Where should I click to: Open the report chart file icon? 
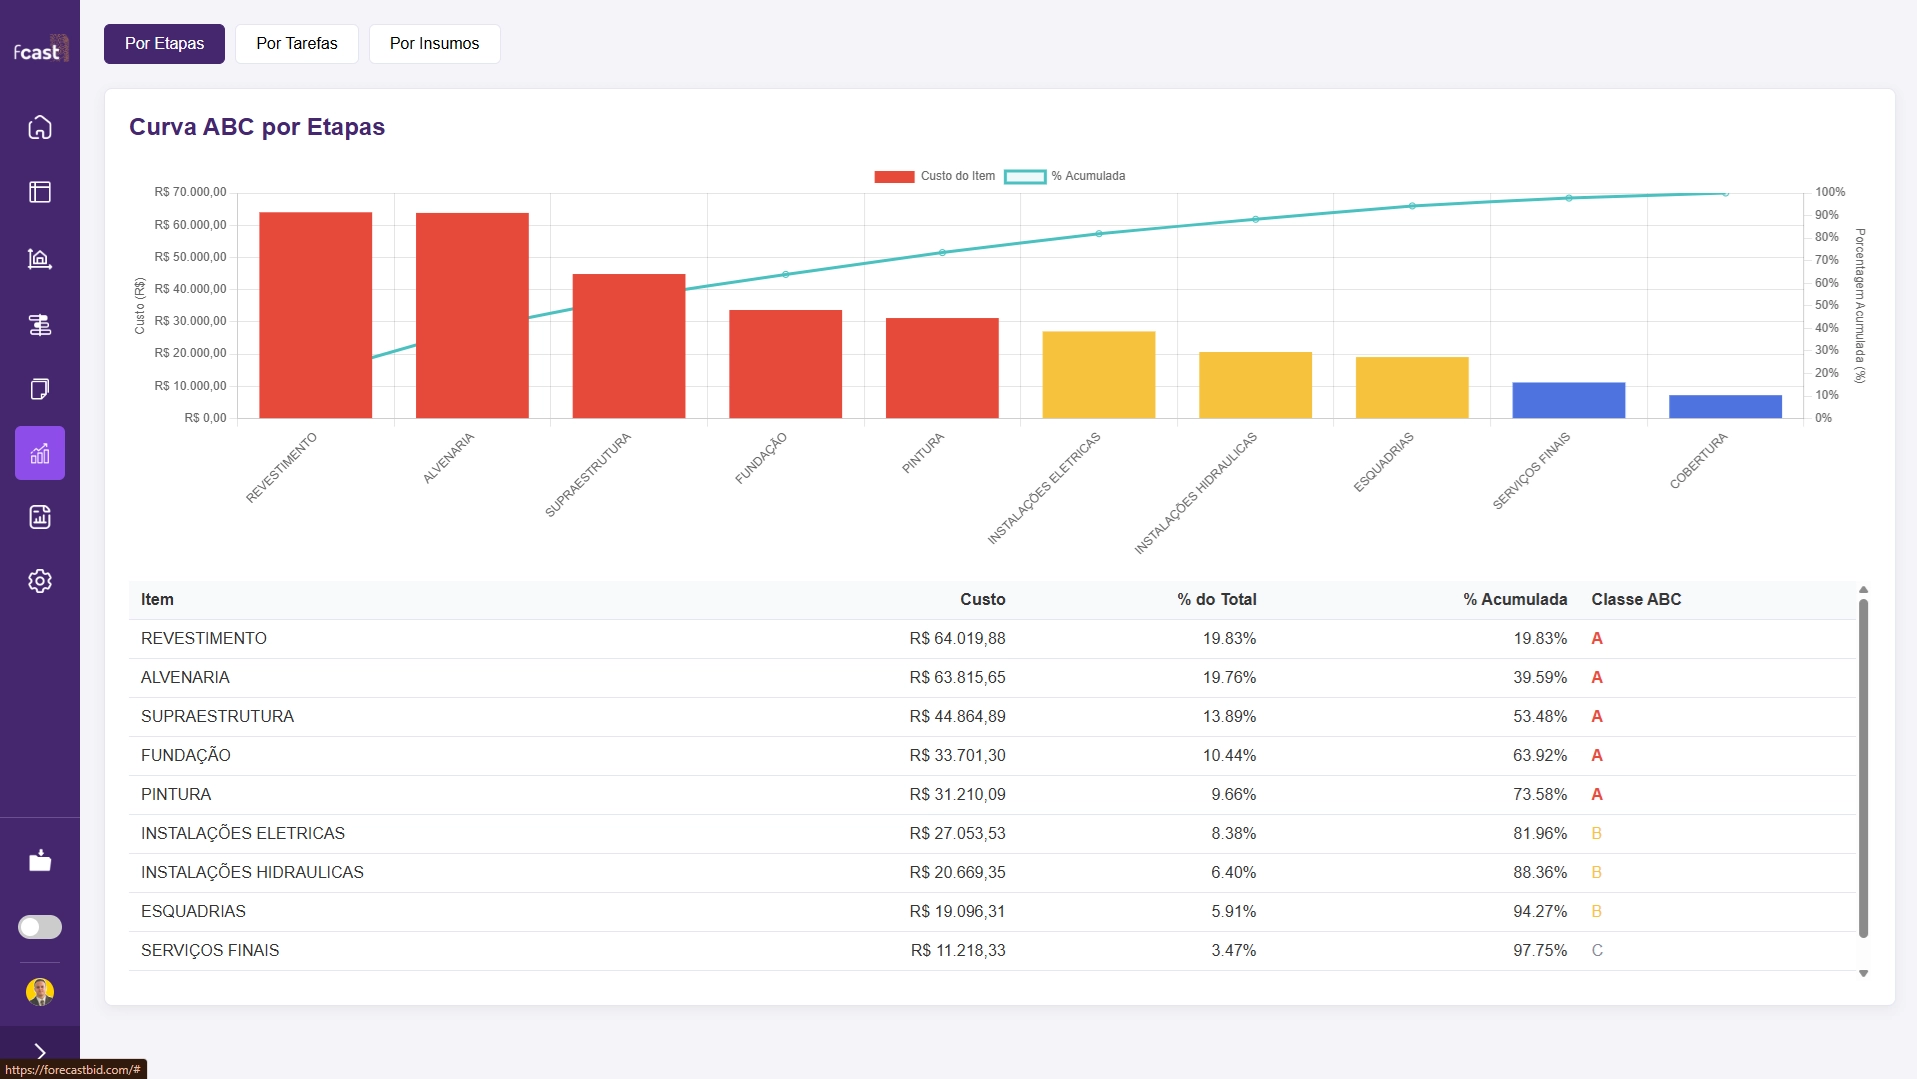pyautogui.click(x=40, y=517)
